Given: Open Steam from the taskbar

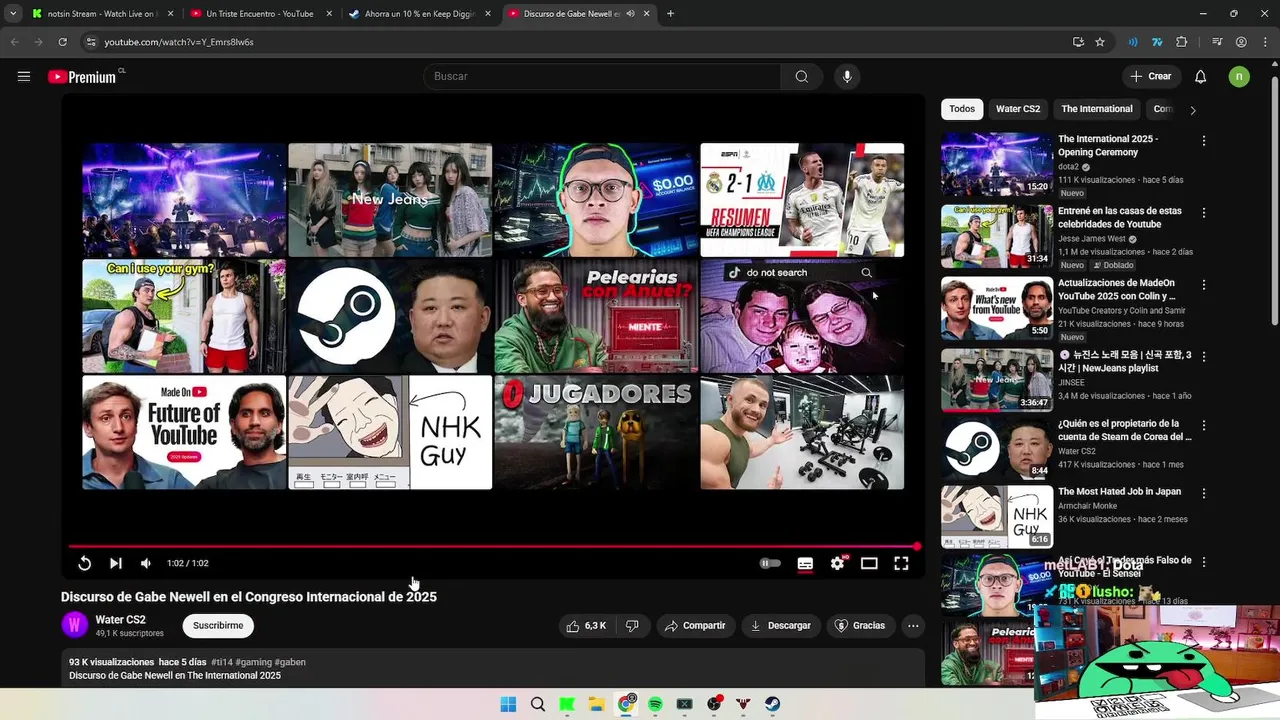Looking at the screenshot, I should 773,704.
